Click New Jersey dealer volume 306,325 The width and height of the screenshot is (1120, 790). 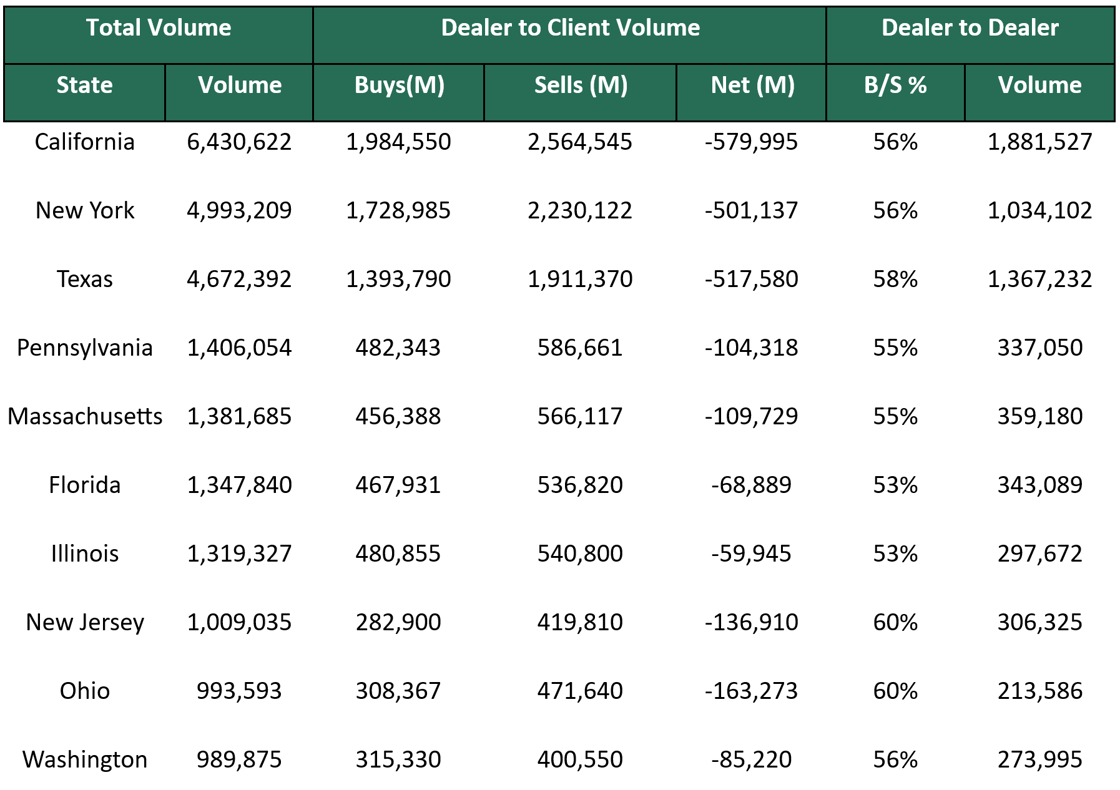(x=1040, y=622)
